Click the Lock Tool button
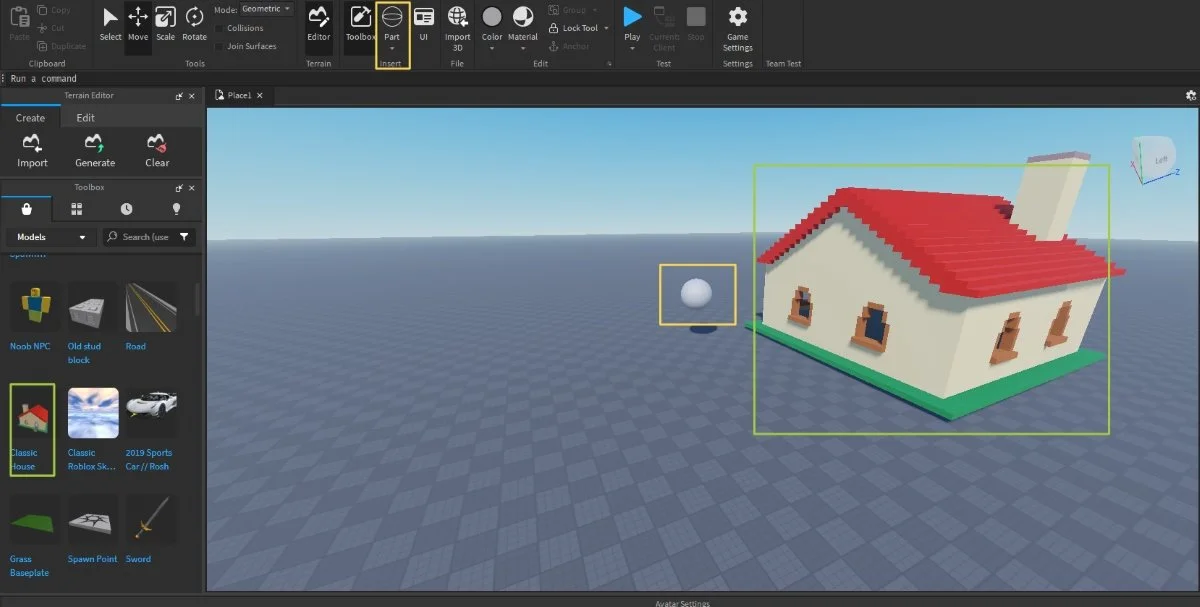 tap(573, 28)
